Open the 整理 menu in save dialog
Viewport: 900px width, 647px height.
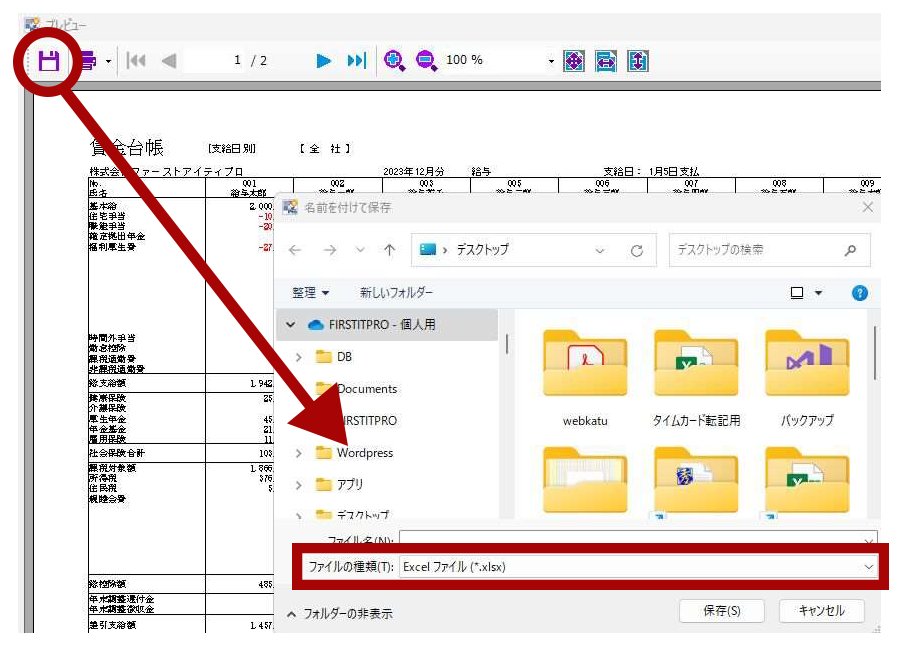coord(310,293)
